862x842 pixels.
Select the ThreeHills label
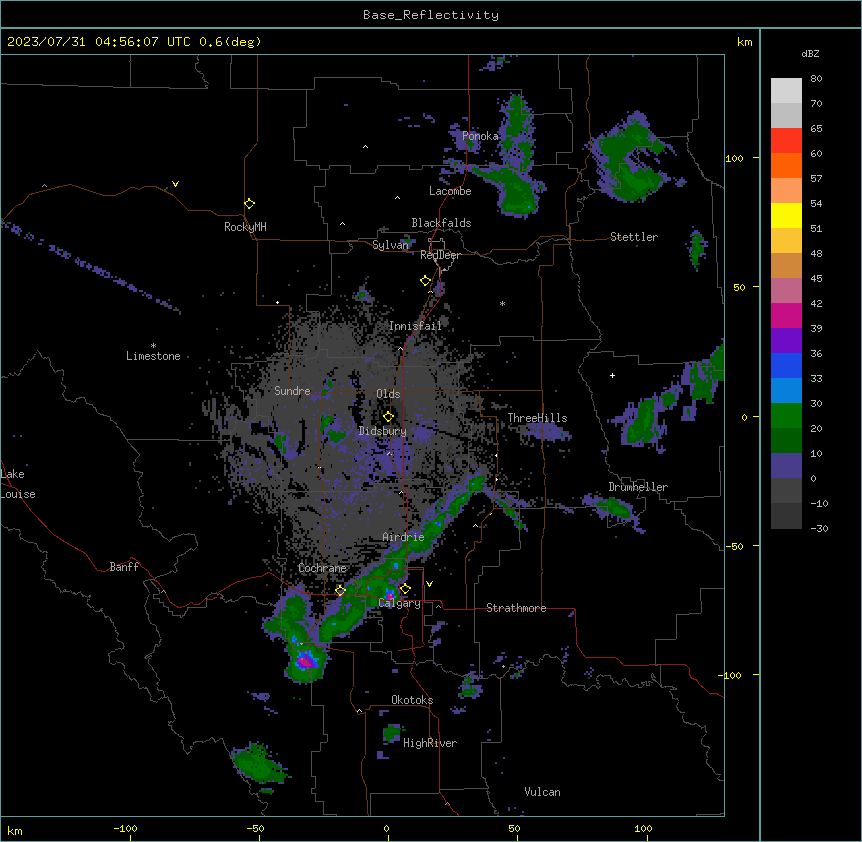tap(537, 418)
